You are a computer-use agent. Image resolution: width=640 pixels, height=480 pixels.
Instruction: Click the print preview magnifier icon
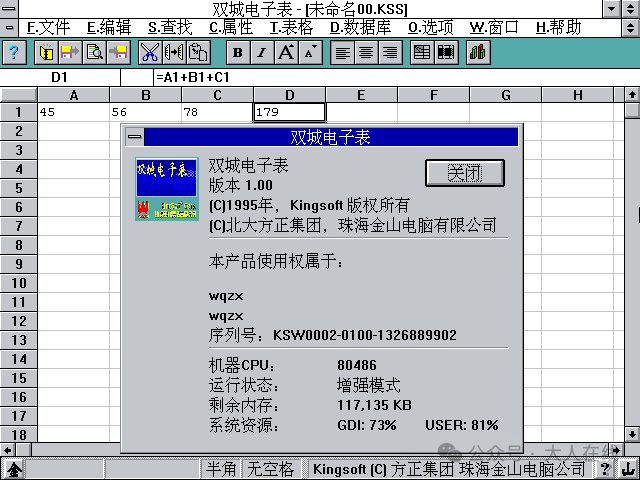coord(94,53)
